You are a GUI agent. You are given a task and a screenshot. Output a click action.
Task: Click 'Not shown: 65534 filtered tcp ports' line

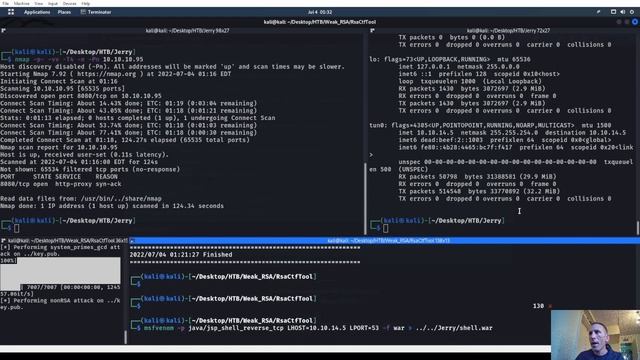(90, 169)
